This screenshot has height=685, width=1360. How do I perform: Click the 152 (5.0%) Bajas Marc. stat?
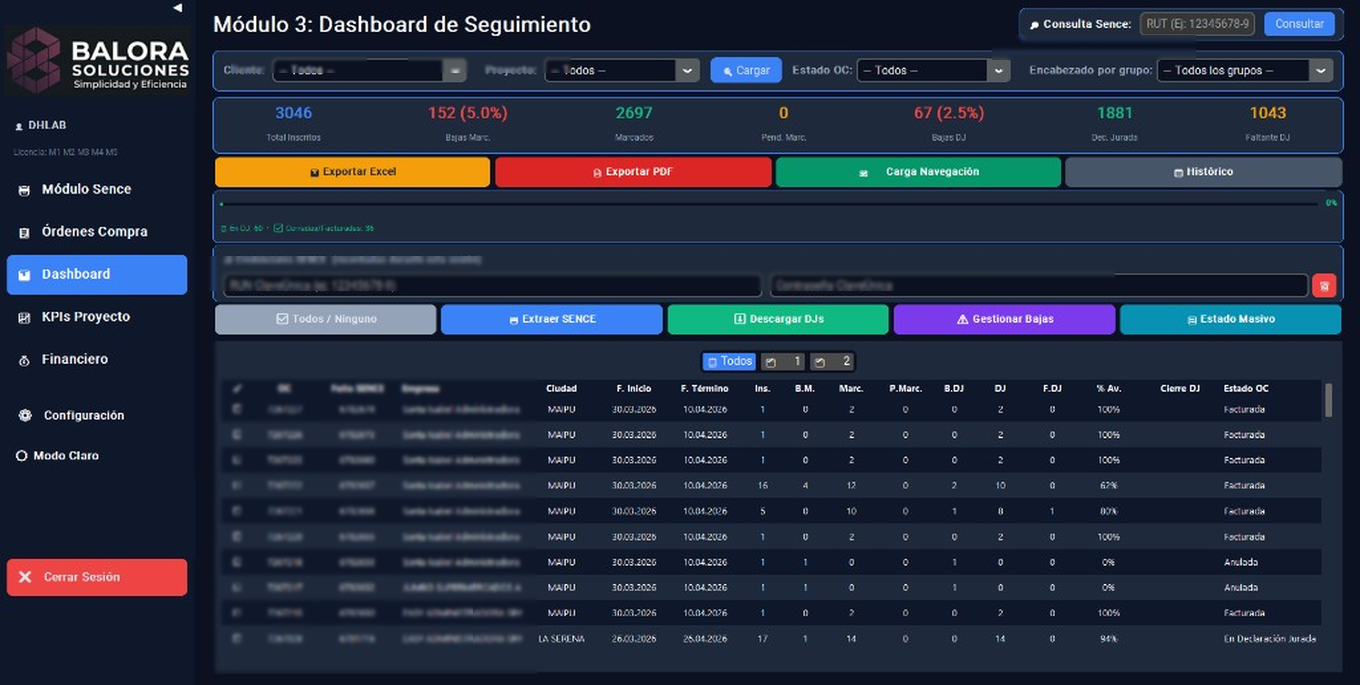pos(468,123)
